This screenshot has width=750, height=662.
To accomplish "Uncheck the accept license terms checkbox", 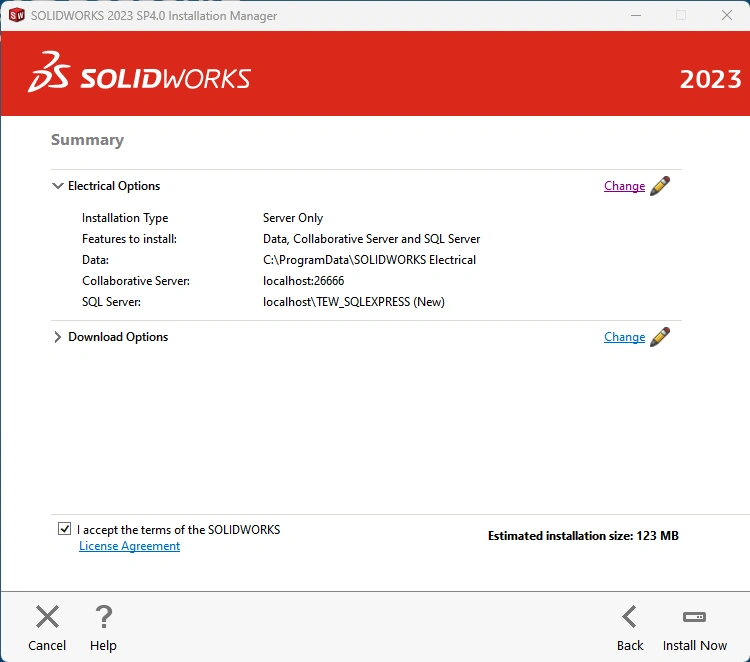I will 64,529.
